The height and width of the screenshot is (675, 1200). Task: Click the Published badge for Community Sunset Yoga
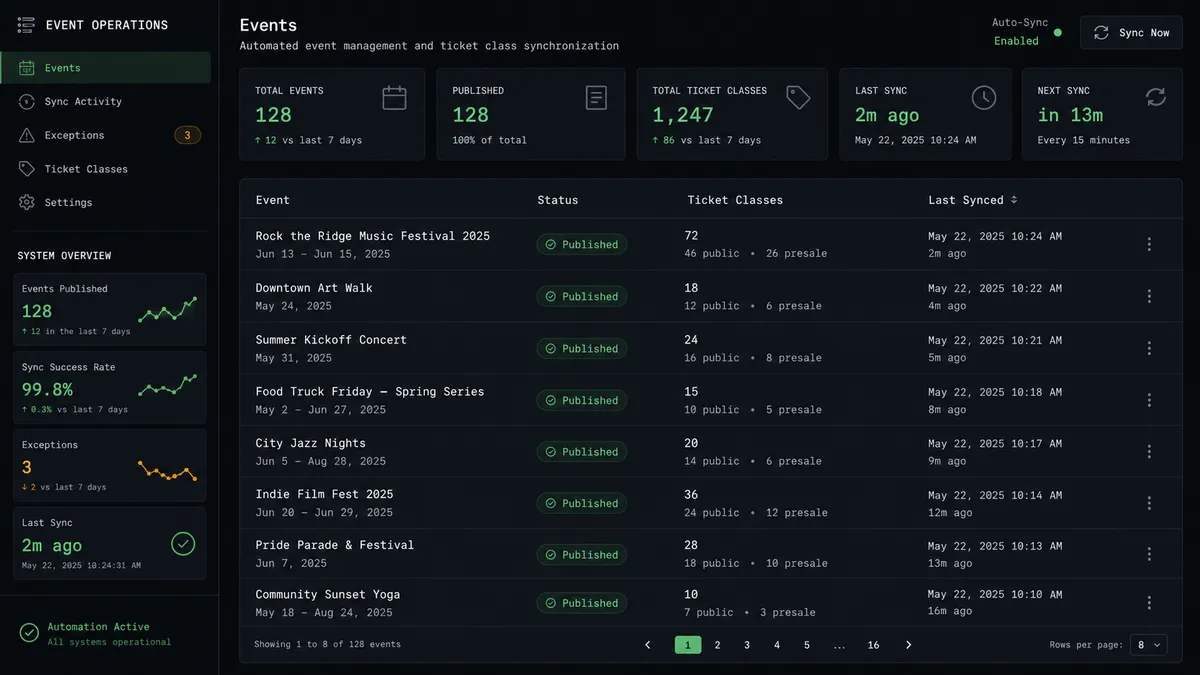tap(582, 603)
